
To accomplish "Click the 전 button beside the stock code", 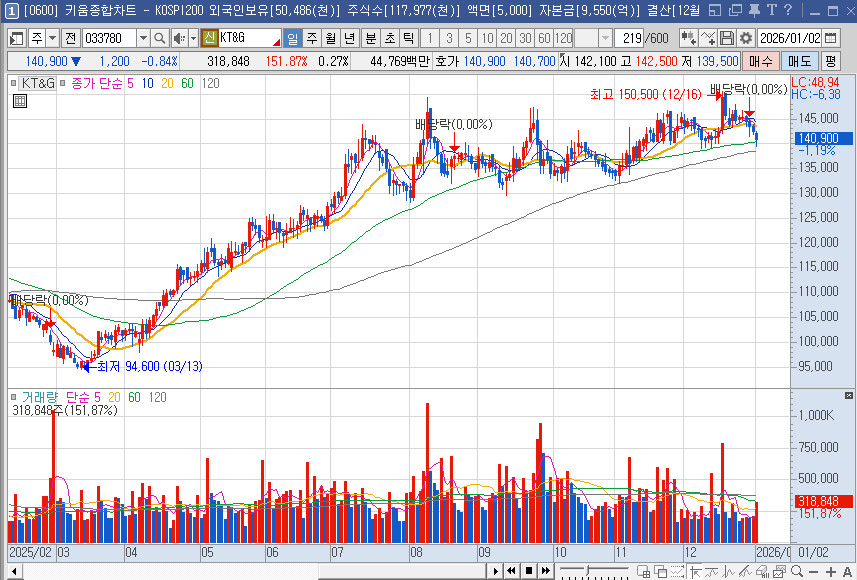I will coord(71,38).
